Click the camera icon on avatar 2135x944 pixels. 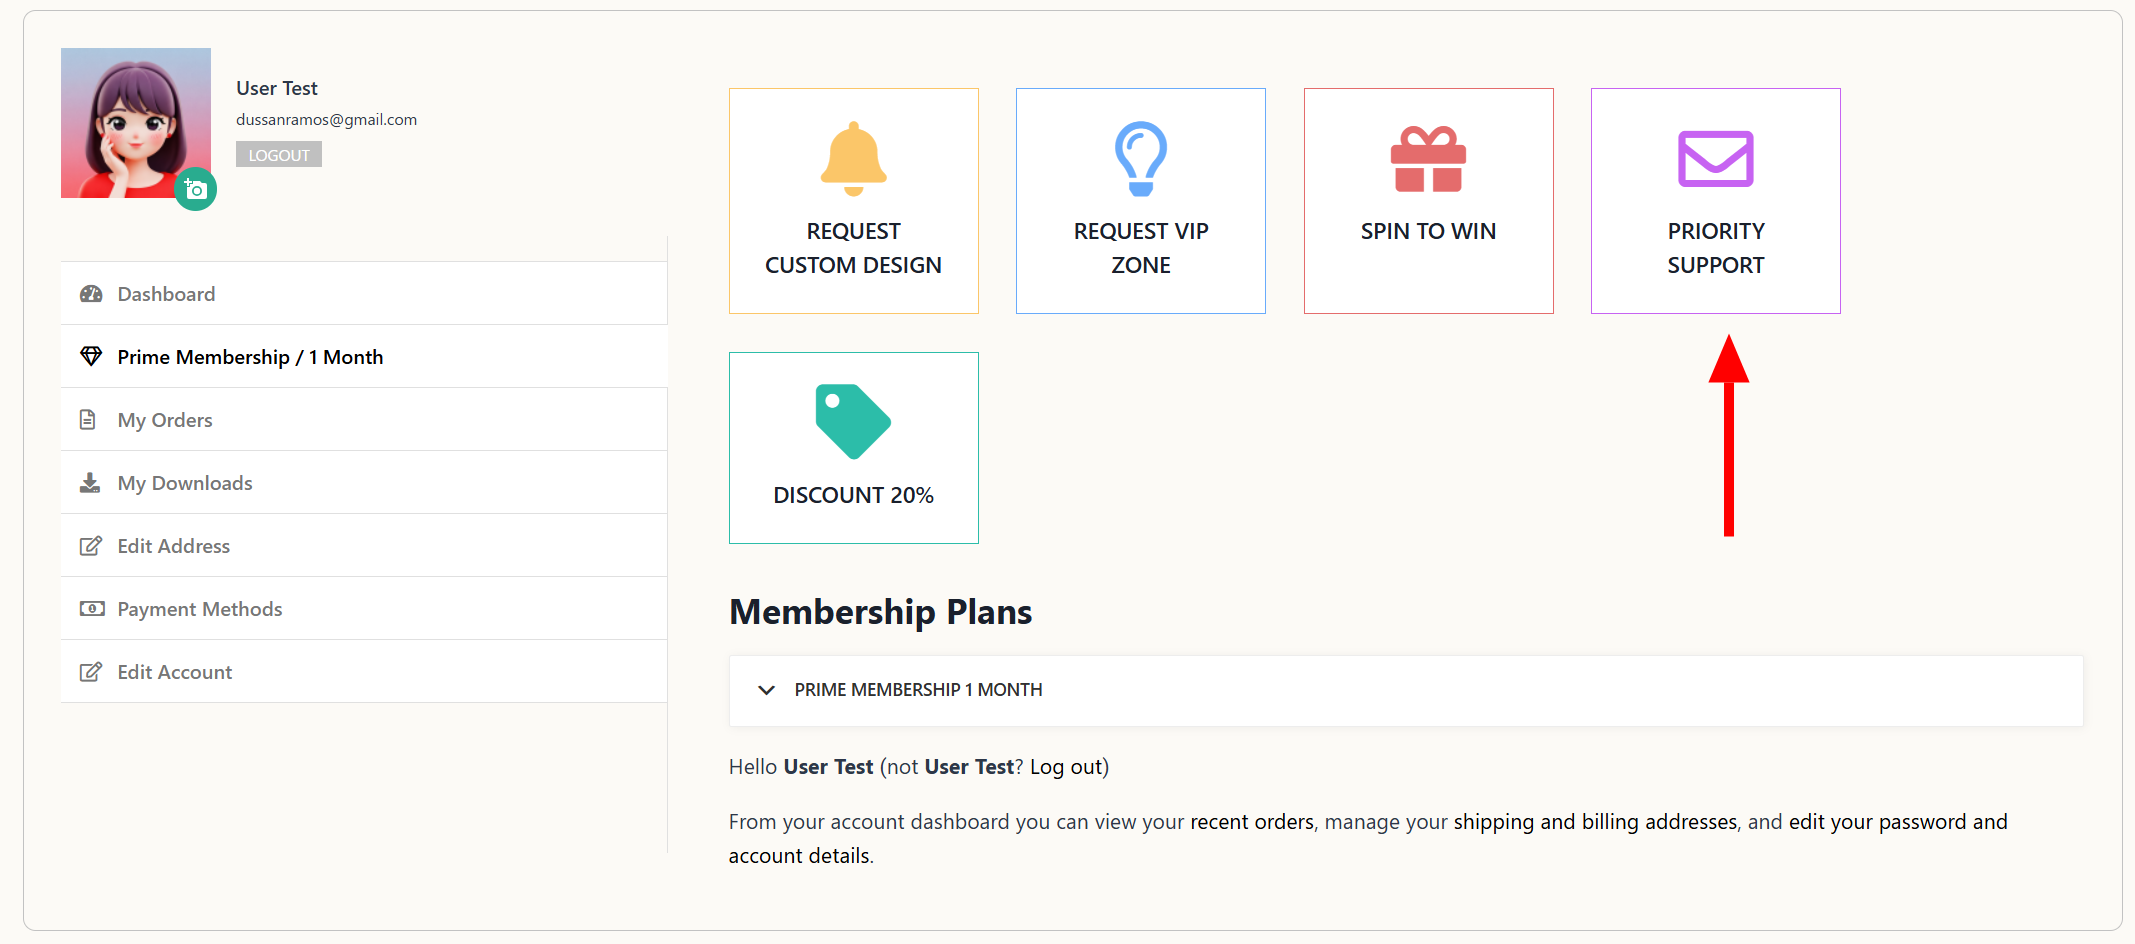click(196, 189)
